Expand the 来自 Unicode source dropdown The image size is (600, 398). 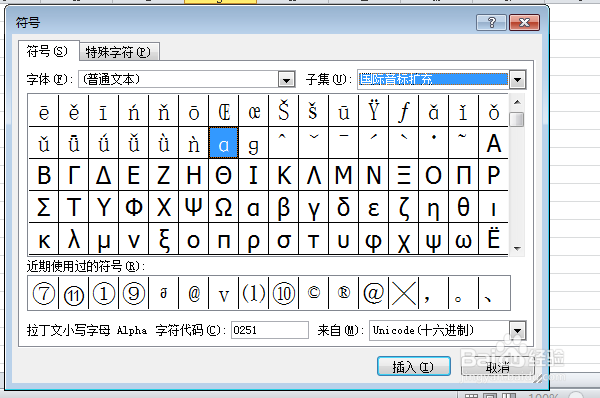click(x=517, y=330)
